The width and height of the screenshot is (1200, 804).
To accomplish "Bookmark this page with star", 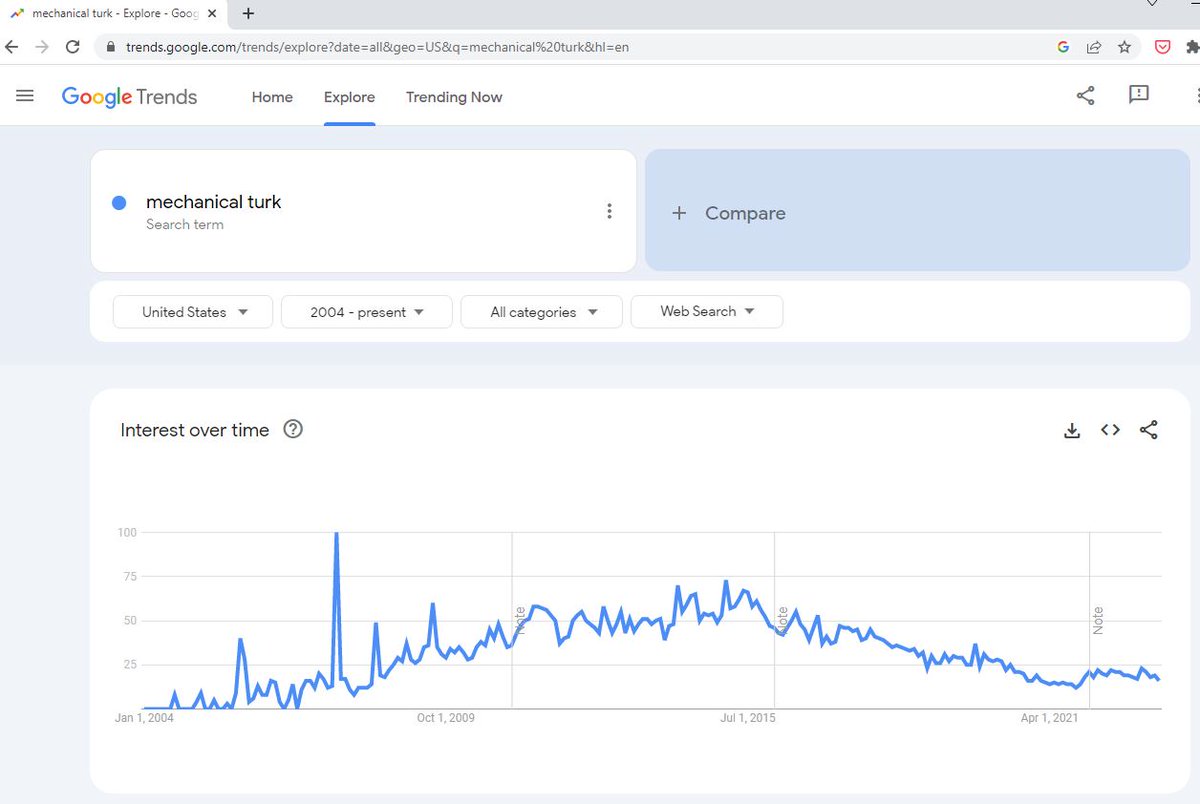I will coord(1125,46).
